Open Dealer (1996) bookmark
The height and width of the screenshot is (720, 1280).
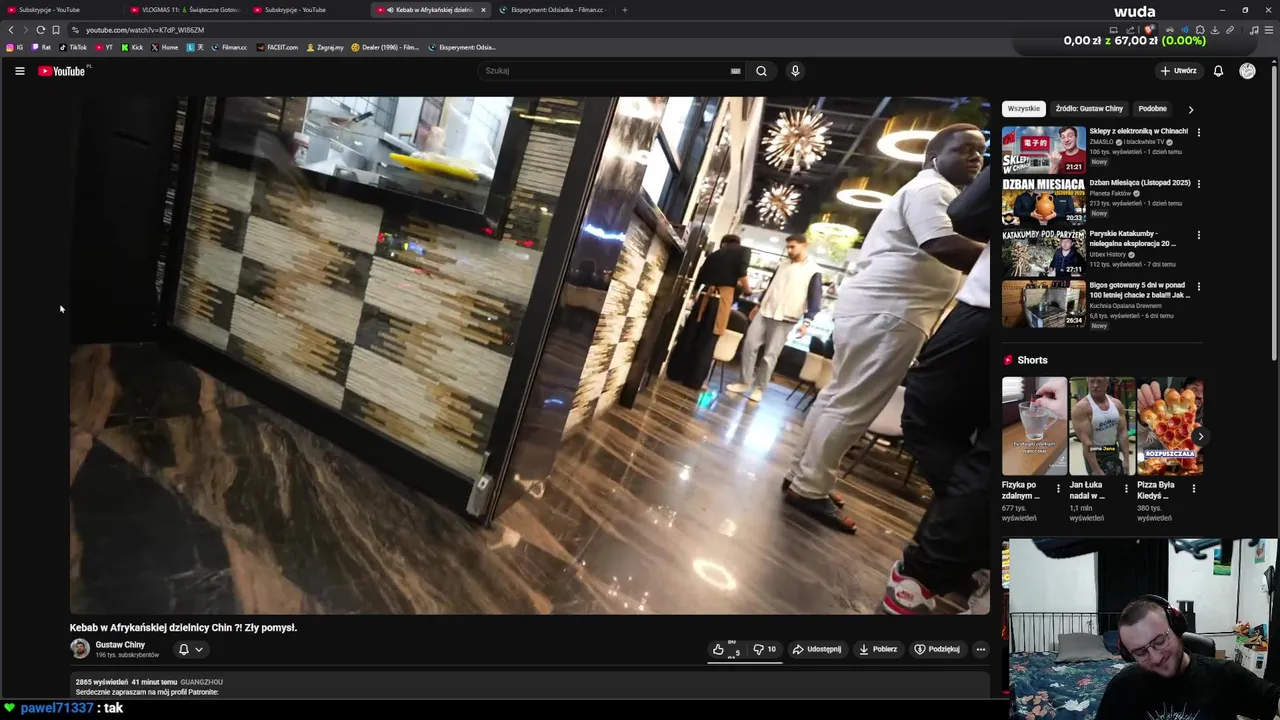[x=385, y=47]
